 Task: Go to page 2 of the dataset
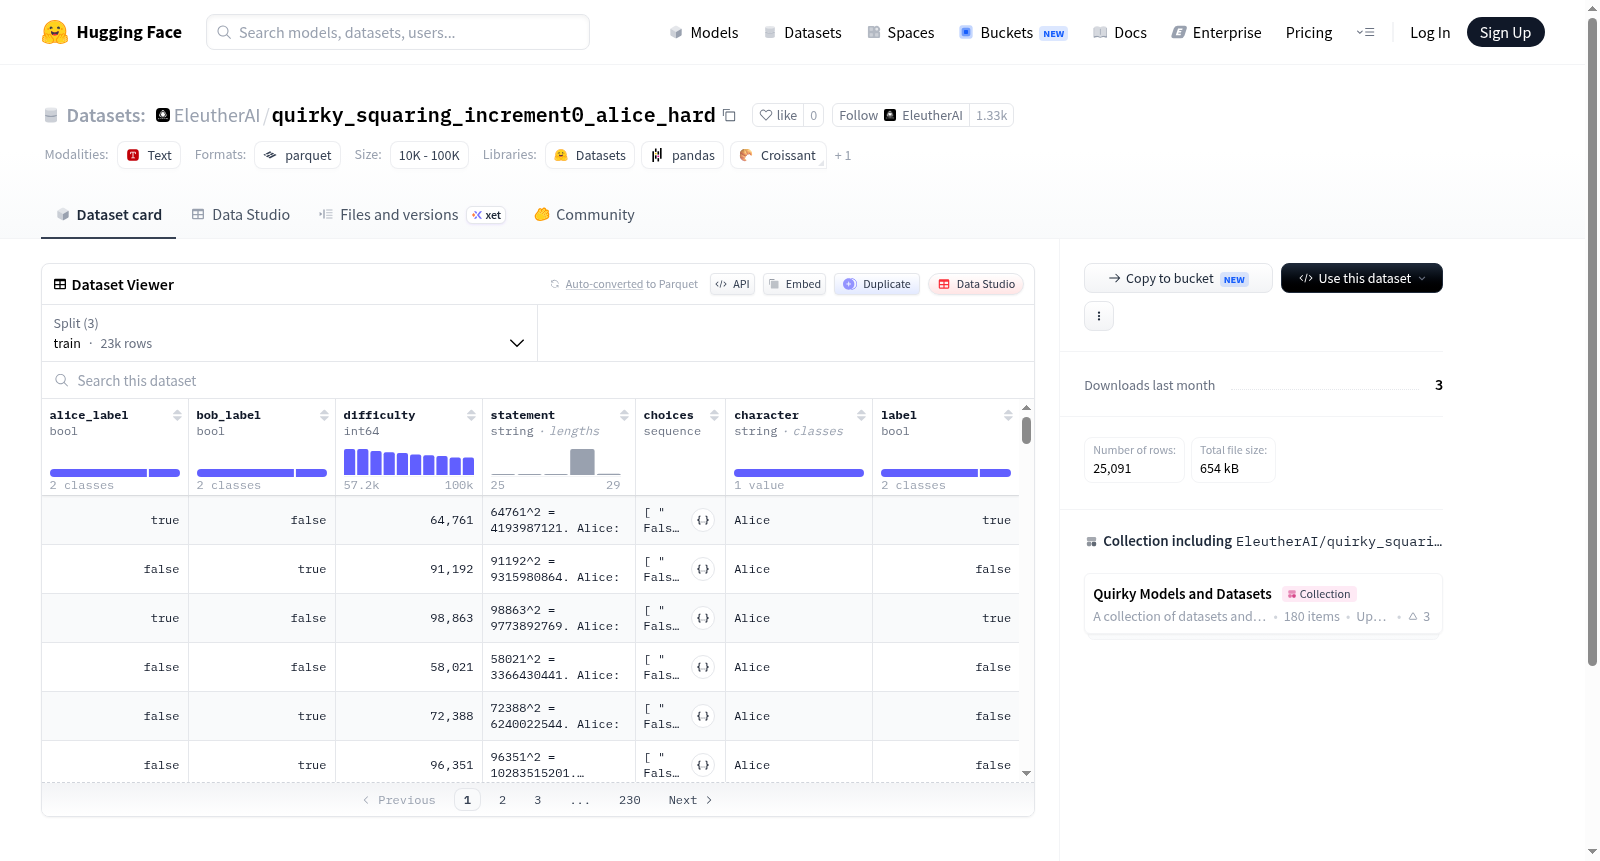click(x=502, y=800)
